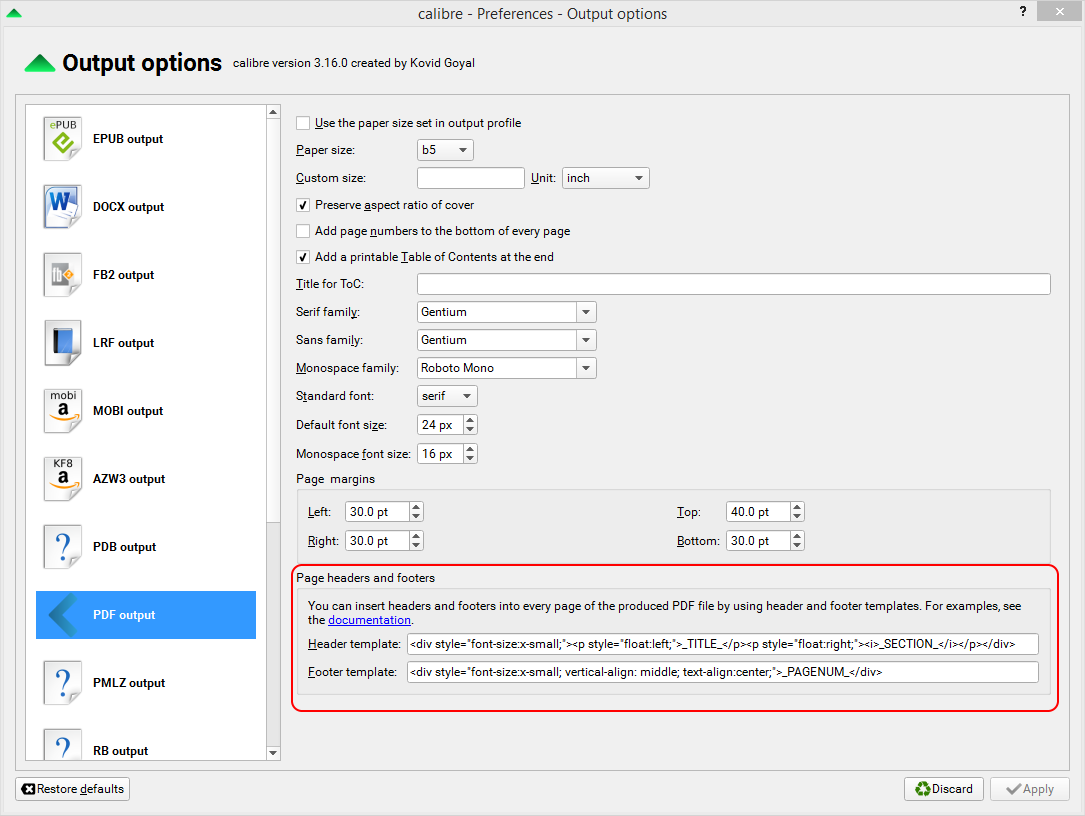1085x816 pixels.
Task: Enable page numbers at bottom of pages
Action: pos(303,231)
